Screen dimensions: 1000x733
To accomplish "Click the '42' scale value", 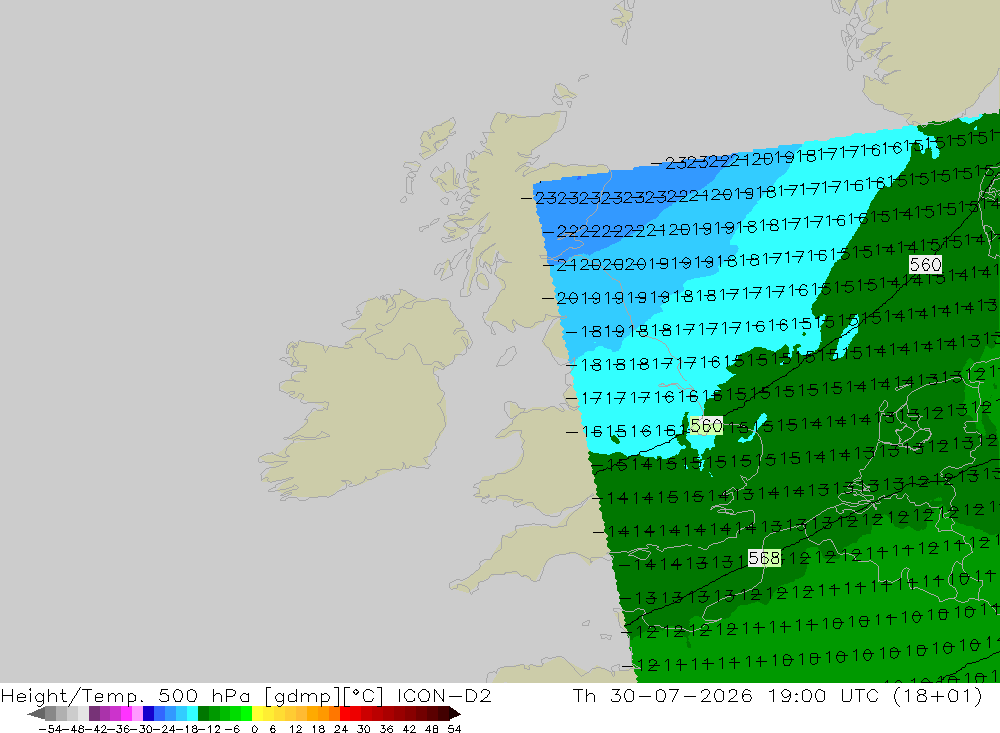I will pyautogui.click(x=409, y=729).
